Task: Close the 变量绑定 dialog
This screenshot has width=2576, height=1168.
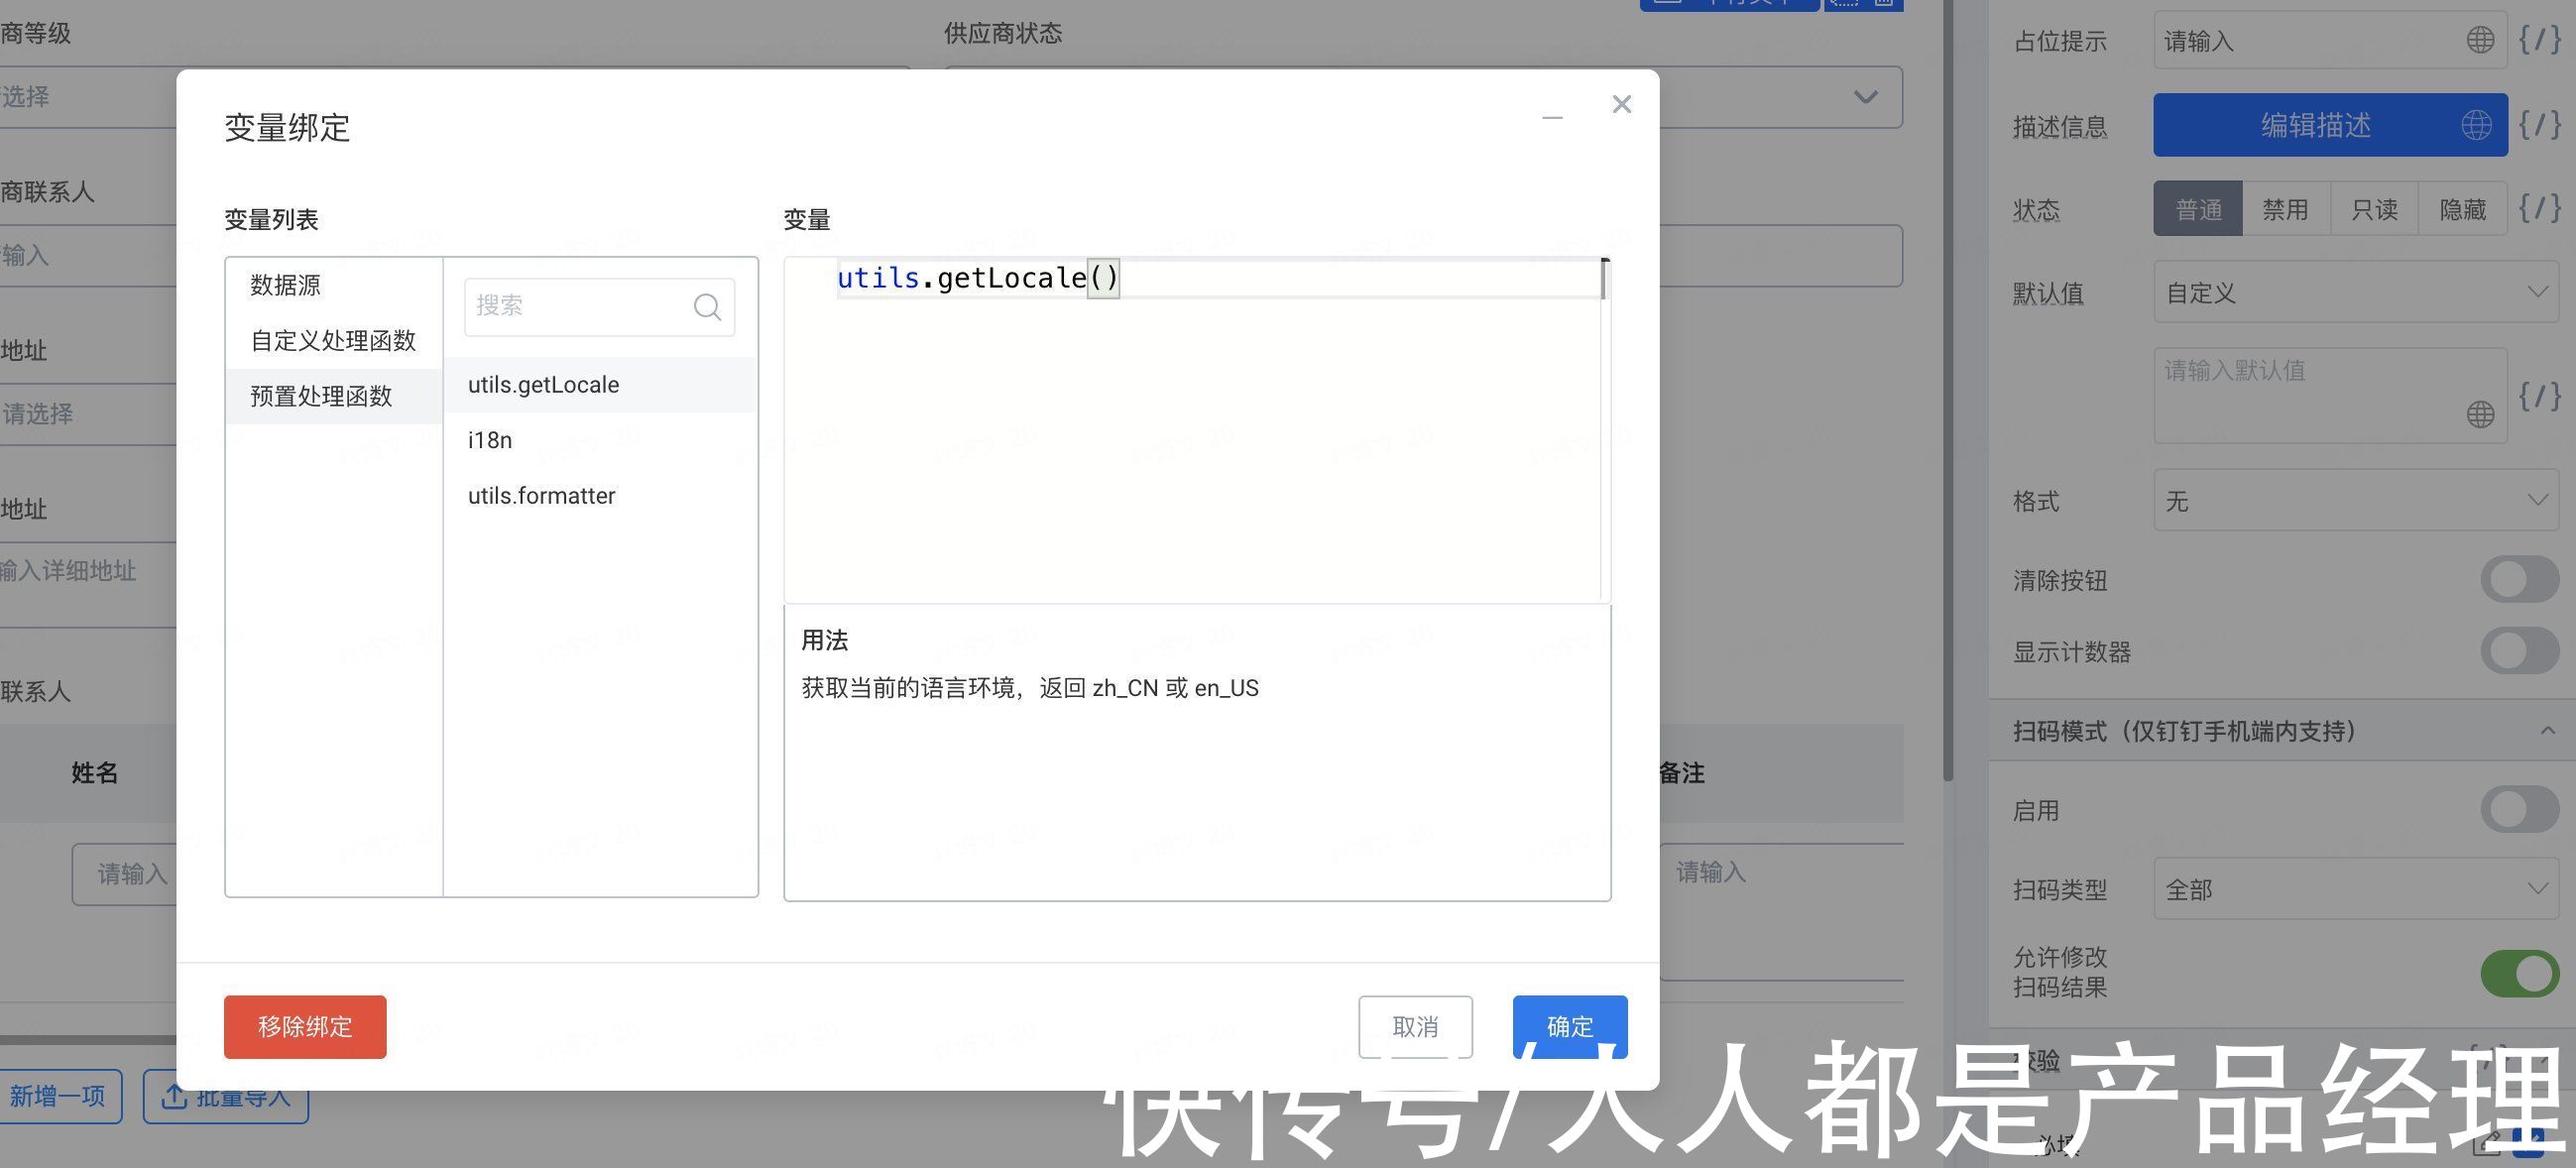Action: [1621, 104]
